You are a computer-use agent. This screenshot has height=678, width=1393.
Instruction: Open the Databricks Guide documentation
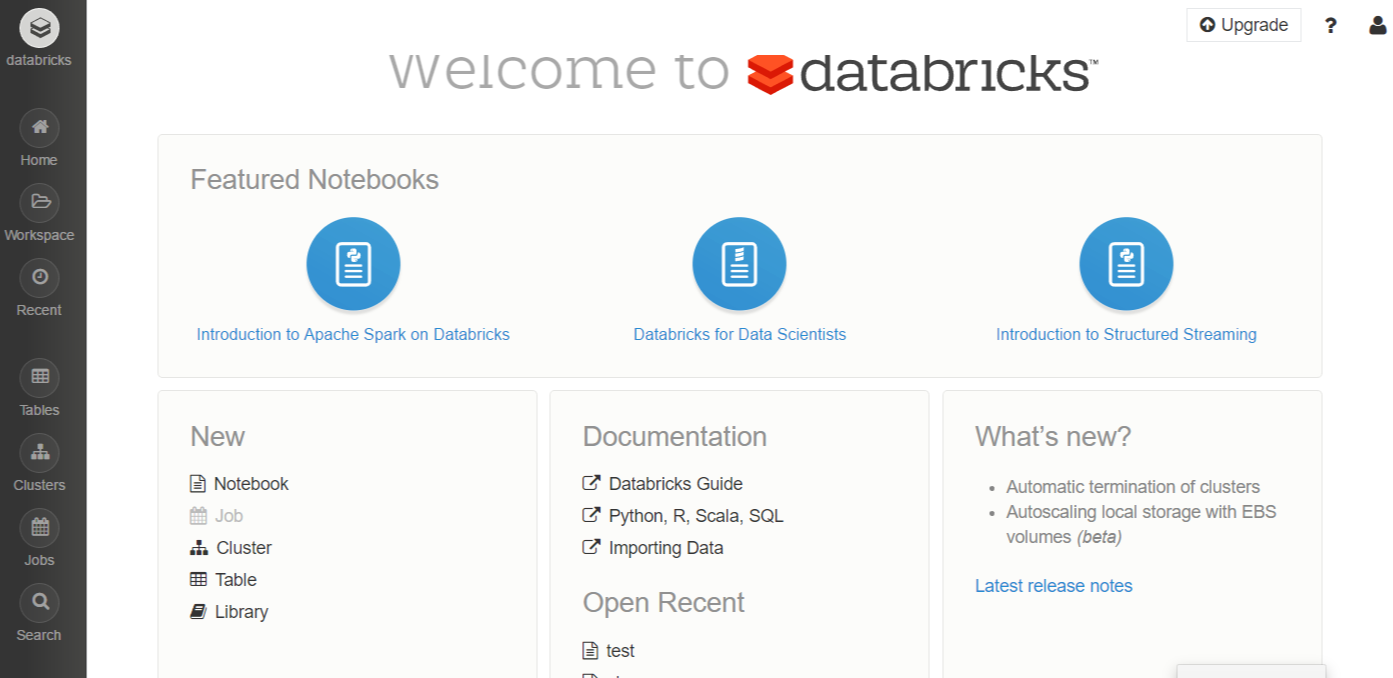tap(676, 484)
